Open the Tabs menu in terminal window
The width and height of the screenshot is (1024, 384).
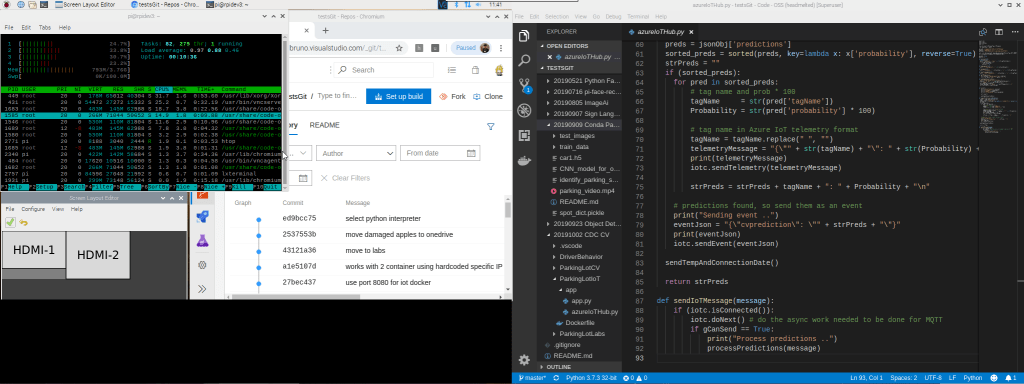[45, 28]
